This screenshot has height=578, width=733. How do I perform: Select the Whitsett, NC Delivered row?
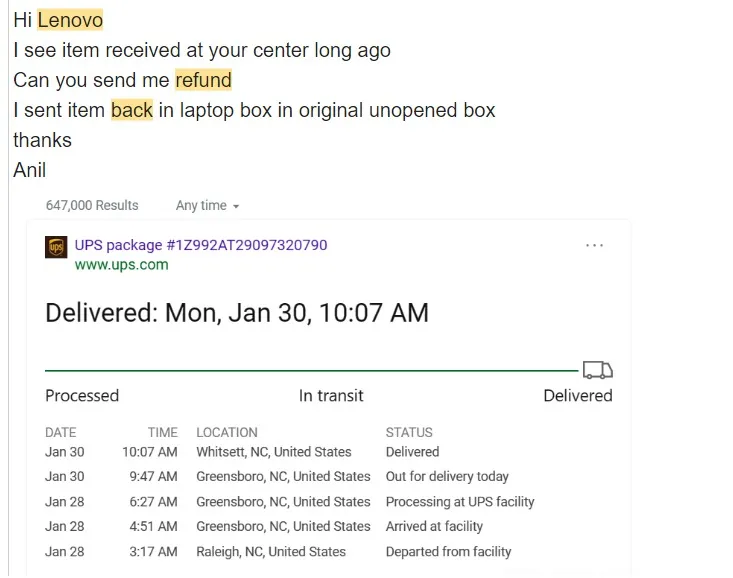[x=290, y=452]
